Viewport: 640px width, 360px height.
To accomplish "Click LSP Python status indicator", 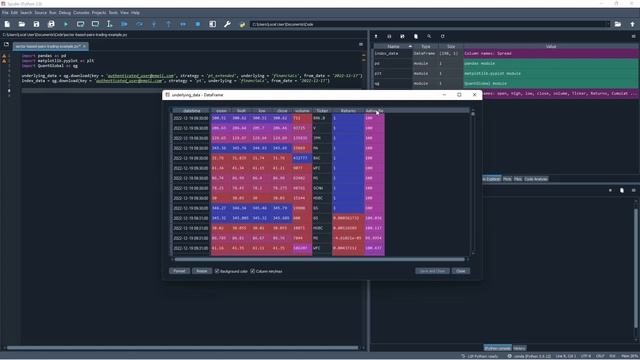I will tap(480, 356).
